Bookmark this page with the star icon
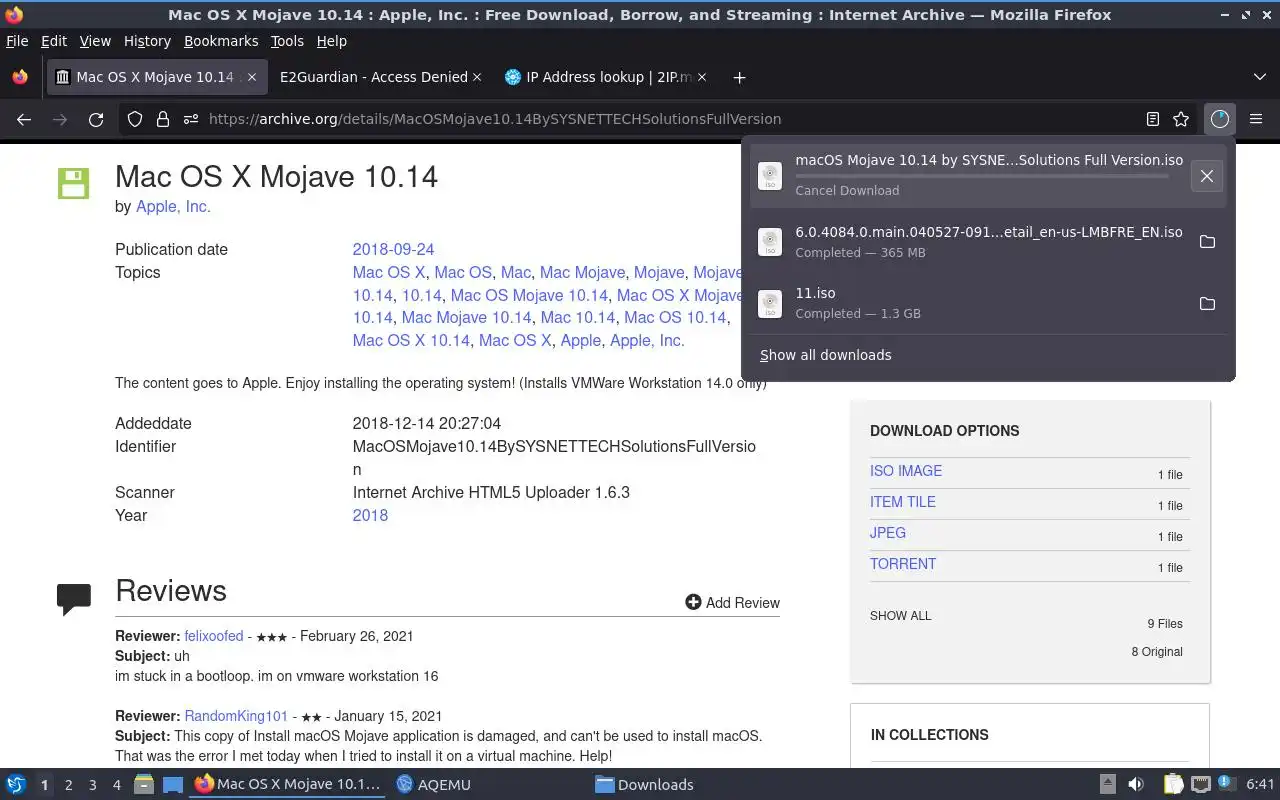 (x=1181, y=119)
